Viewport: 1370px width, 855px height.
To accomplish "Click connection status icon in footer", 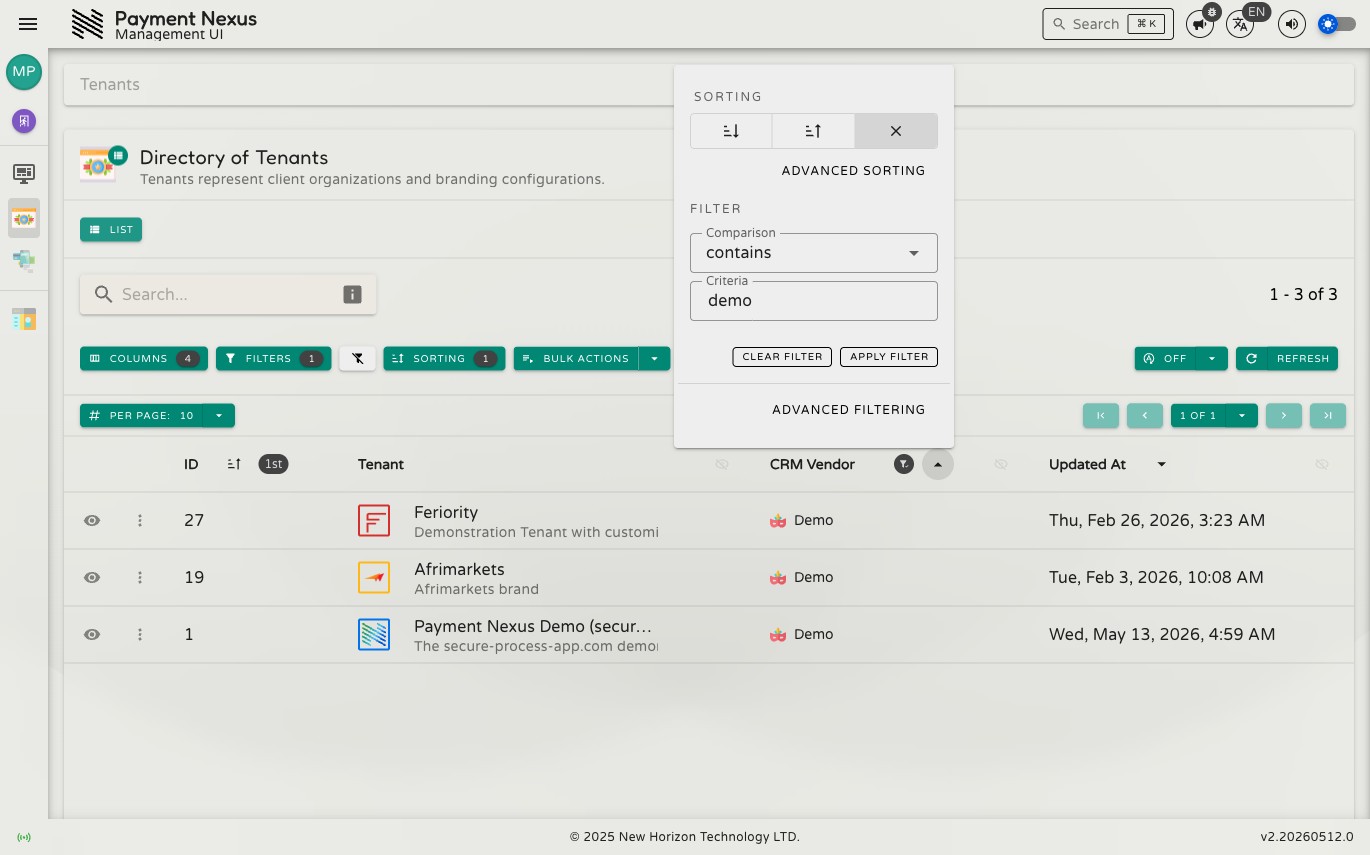I will 24,837.
